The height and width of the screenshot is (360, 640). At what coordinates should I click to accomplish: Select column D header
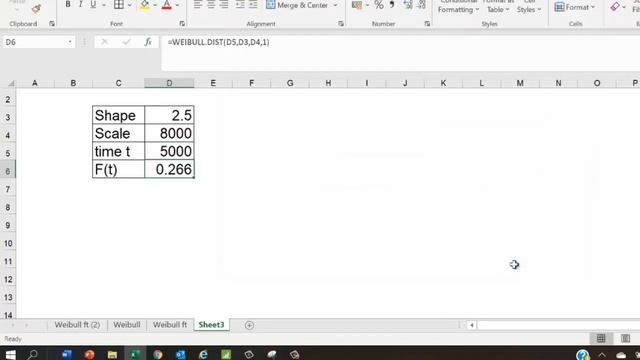click(x=169, y=83)
